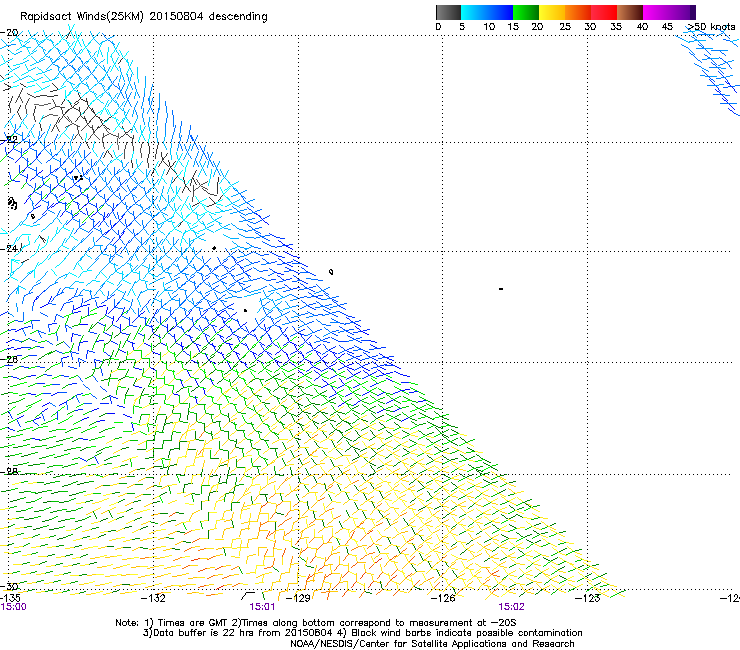Click the NOAA/NESDIS credit line
740x650 pixels.
point(432,644)
